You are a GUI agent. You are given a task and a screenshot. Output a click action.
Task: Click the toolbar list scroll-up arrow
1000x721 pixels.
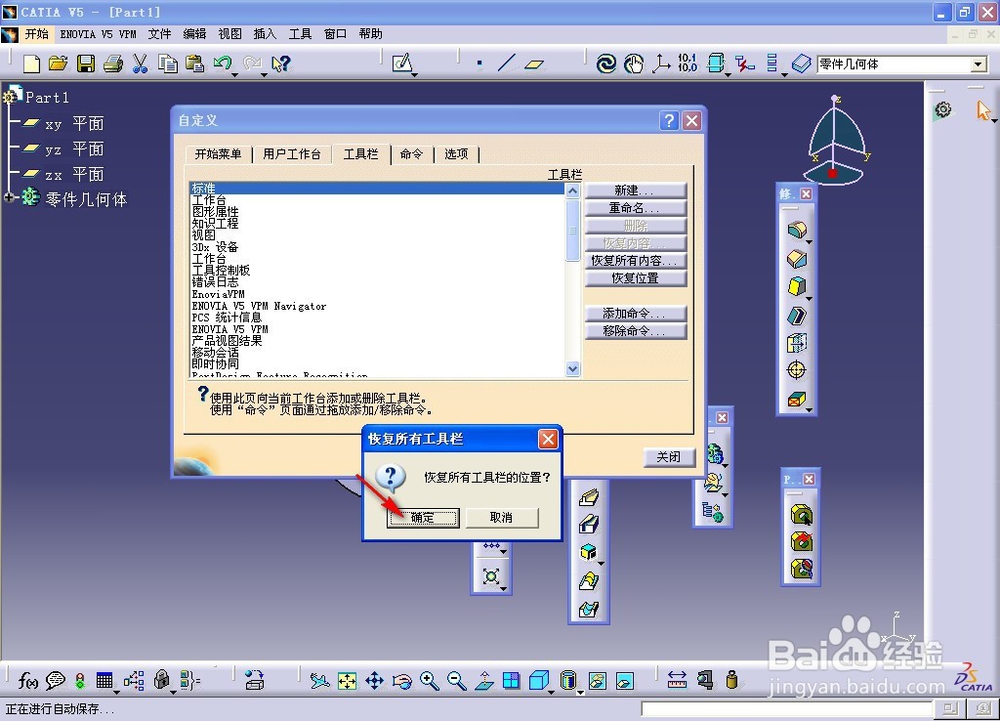click(x=573, y=191)
